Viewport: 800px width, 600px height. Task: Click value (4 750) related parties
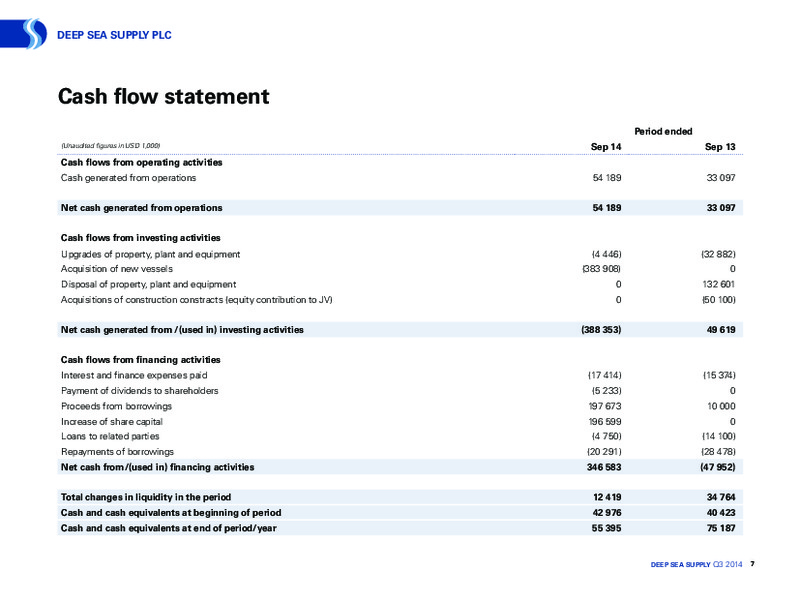[x=607, y=436]
